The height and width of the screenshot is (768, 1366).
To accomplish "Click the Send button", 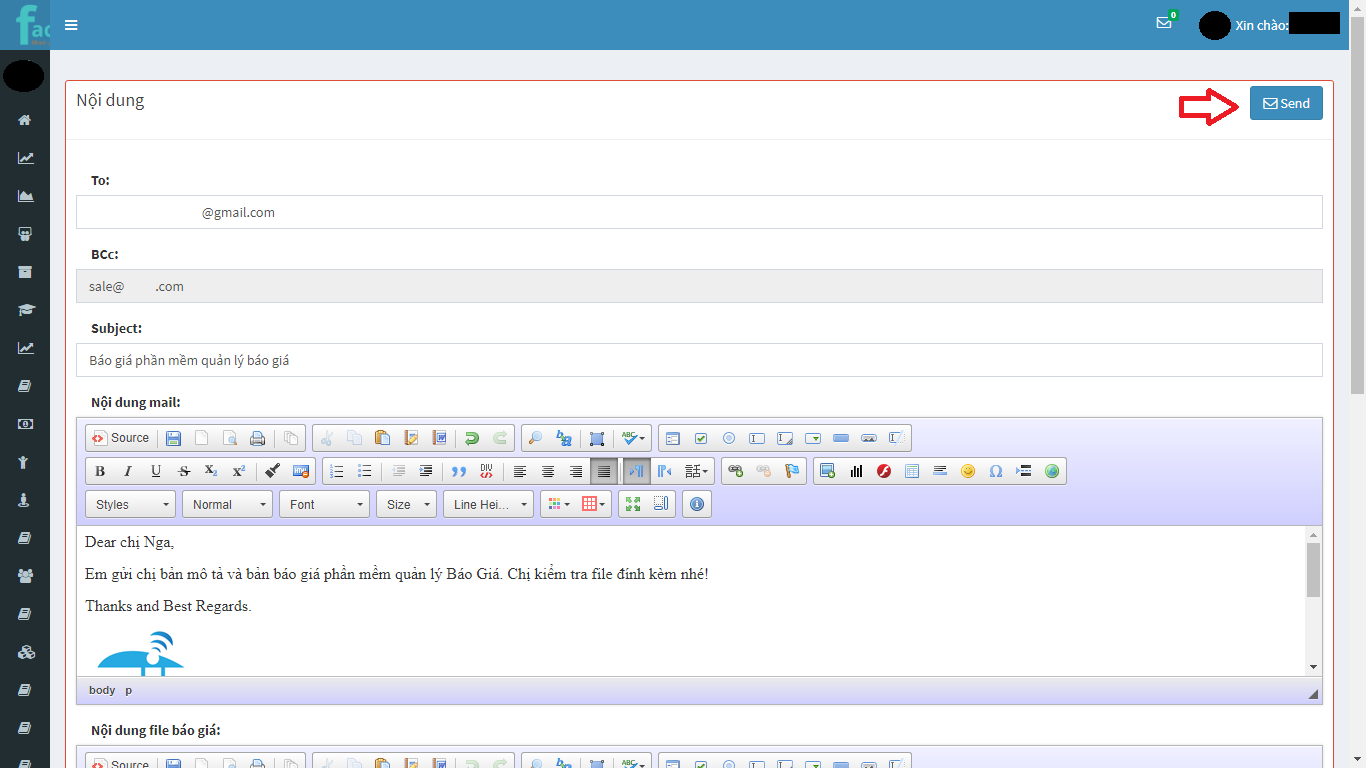I will tap(1286, 103).
